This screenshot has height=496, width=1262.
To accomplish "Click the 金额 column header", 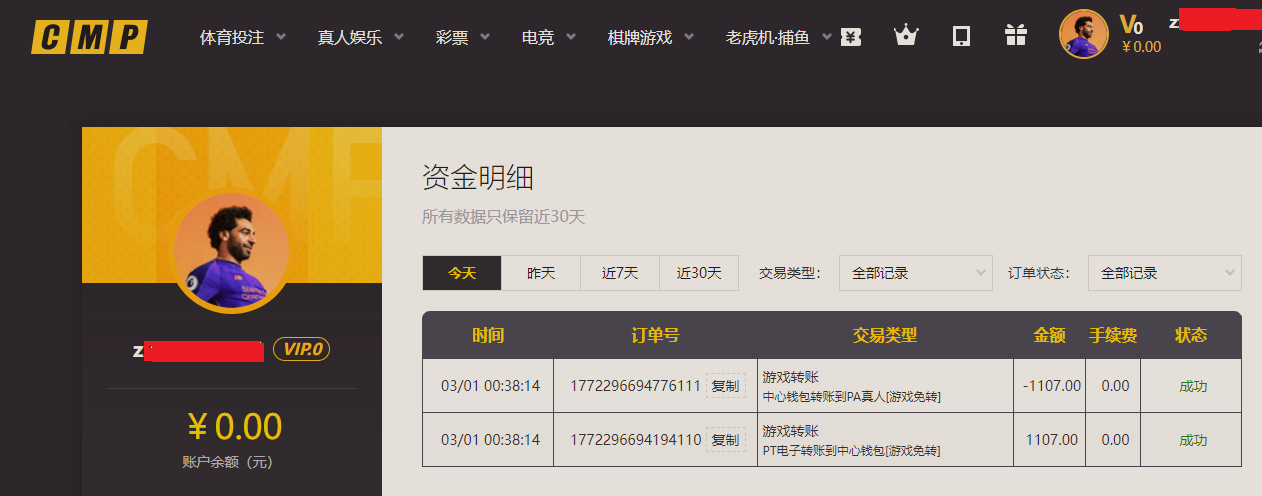I will [x=1049, y=336].
